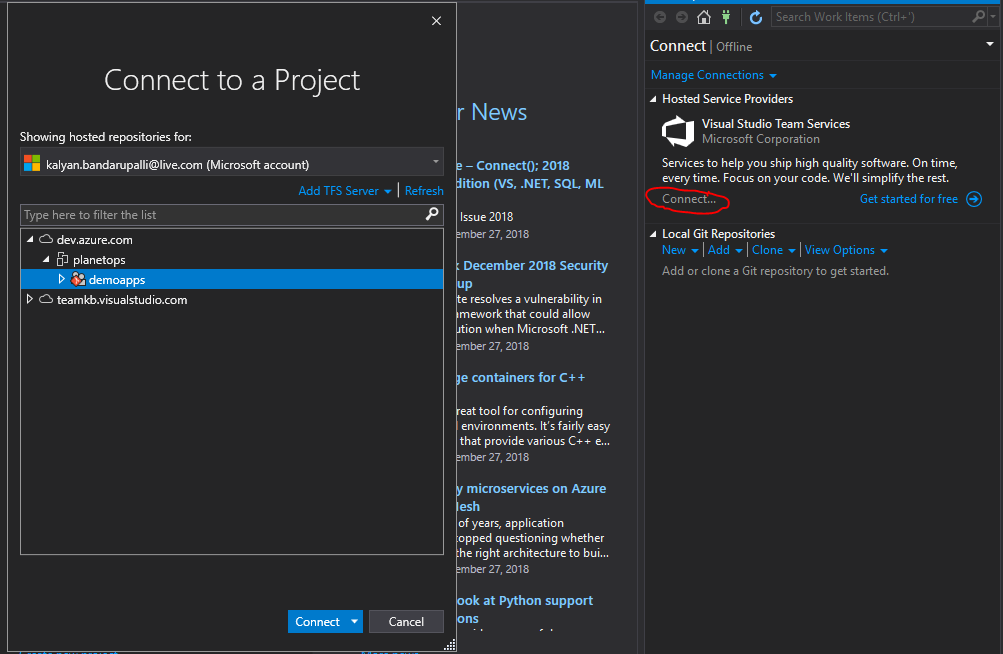Collapse Local Git Repositories section
Image resolution: width=1003 pixels, height=654 pixels.
click(653, 234)
